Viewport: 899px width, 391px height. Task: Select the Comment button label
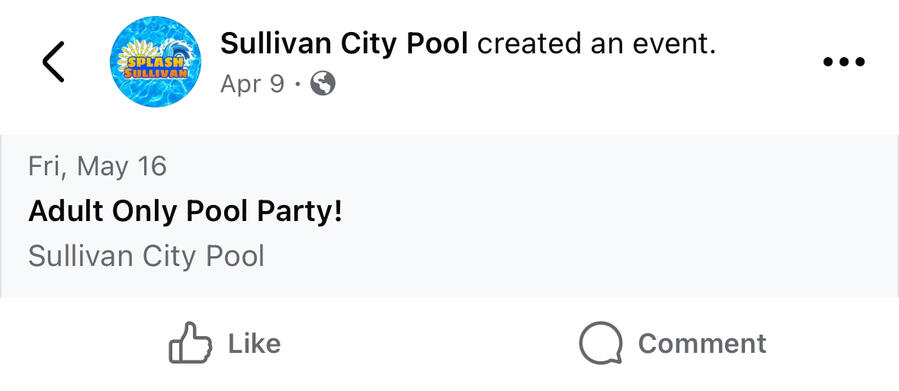tap(702, 343)
